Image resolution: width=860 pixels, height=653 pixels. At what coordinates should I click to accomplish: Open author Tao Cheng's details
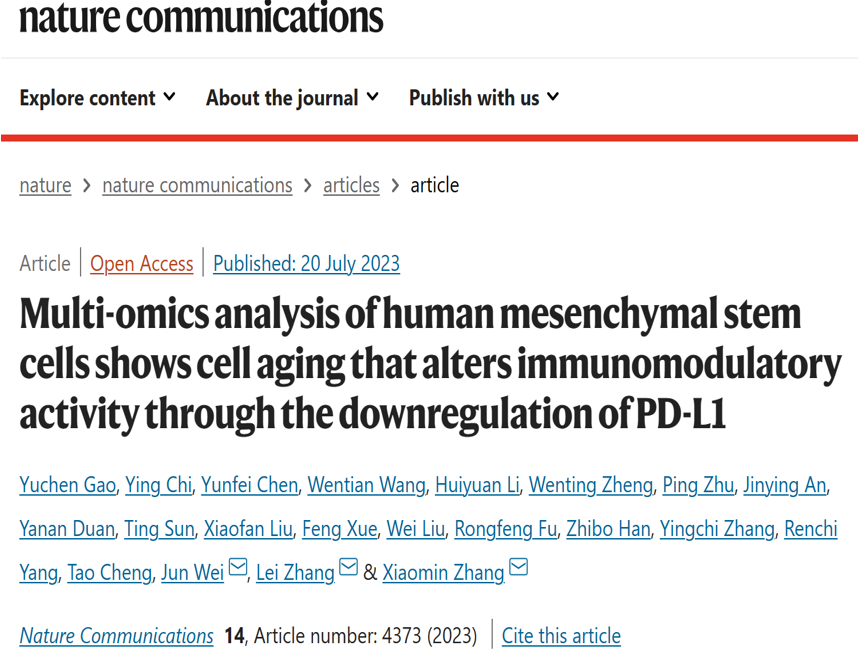click(x=110, y=572)
